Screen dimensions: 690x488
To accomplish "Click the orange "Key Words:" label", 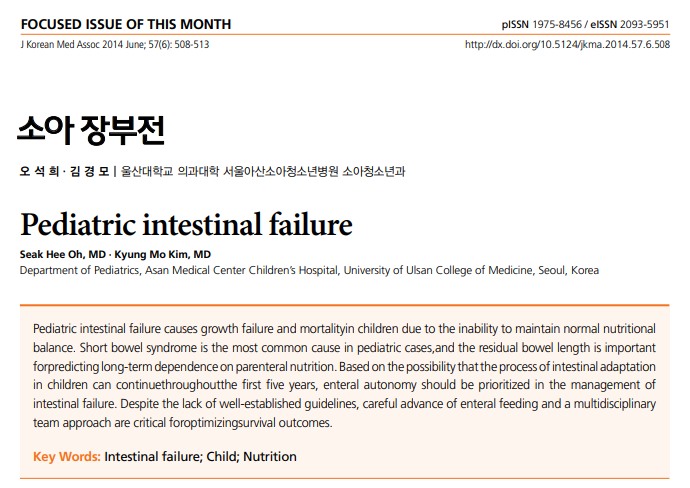I will pyautogui.click(x=66, y=457).
